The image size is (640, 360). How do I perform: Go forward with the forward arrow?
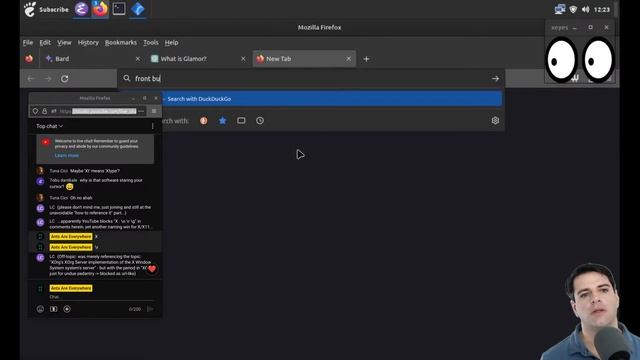[x=48, y=78]
